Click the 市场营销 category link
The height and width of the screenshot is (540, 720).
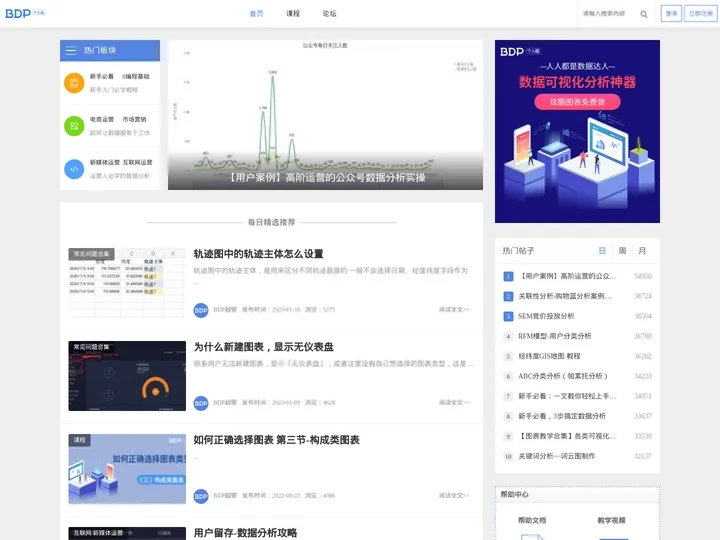coord(134,119)
